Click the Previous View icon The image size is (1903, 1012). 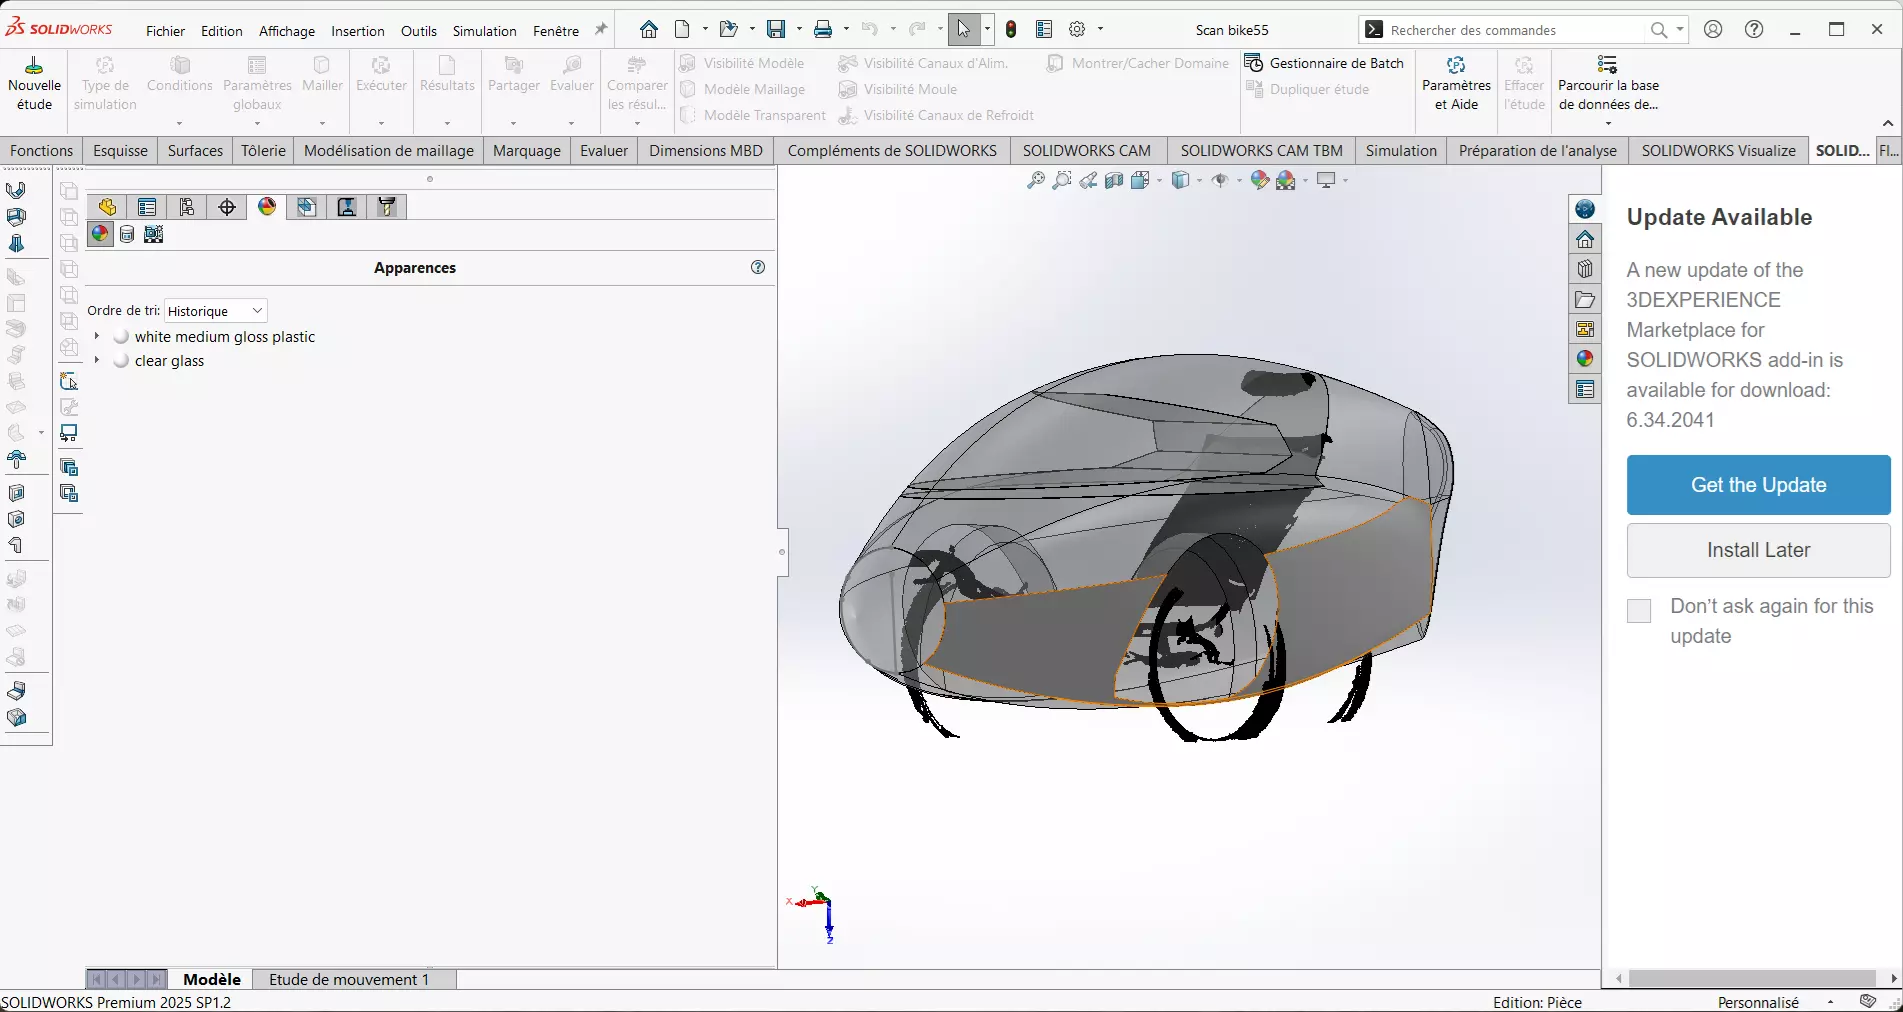pyautogui.click(x=1088, y=180)
